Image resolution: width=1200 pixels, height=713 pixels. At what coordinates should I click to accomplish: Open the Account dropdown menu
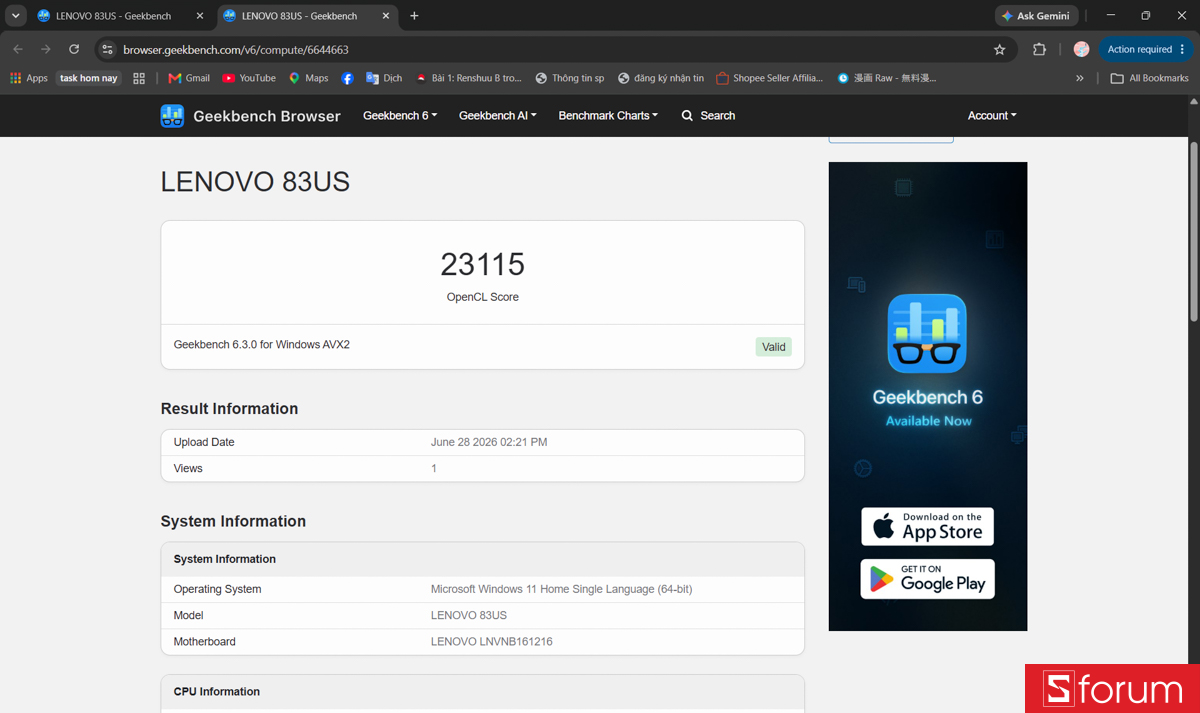point(992,116)
